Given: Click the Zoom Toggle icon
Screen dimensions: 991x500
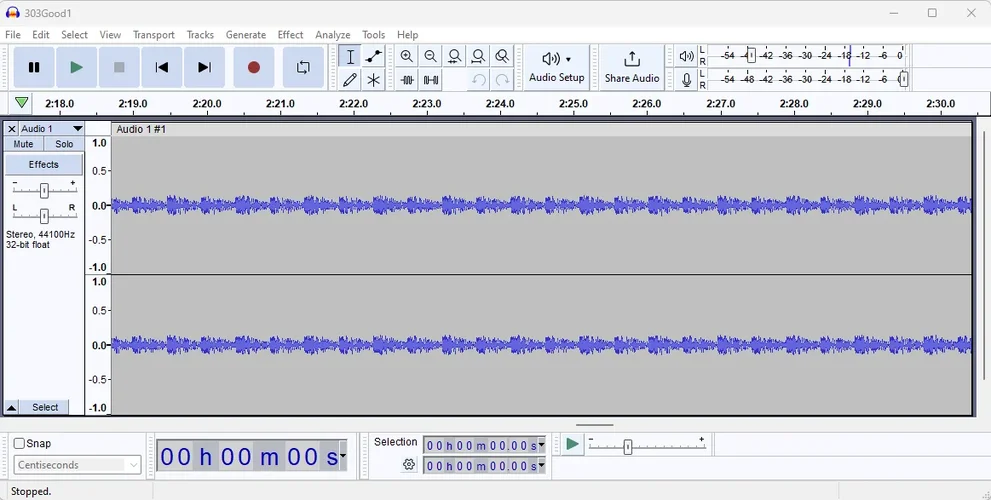Looking at the screenshot, I should tap(502, 56).
